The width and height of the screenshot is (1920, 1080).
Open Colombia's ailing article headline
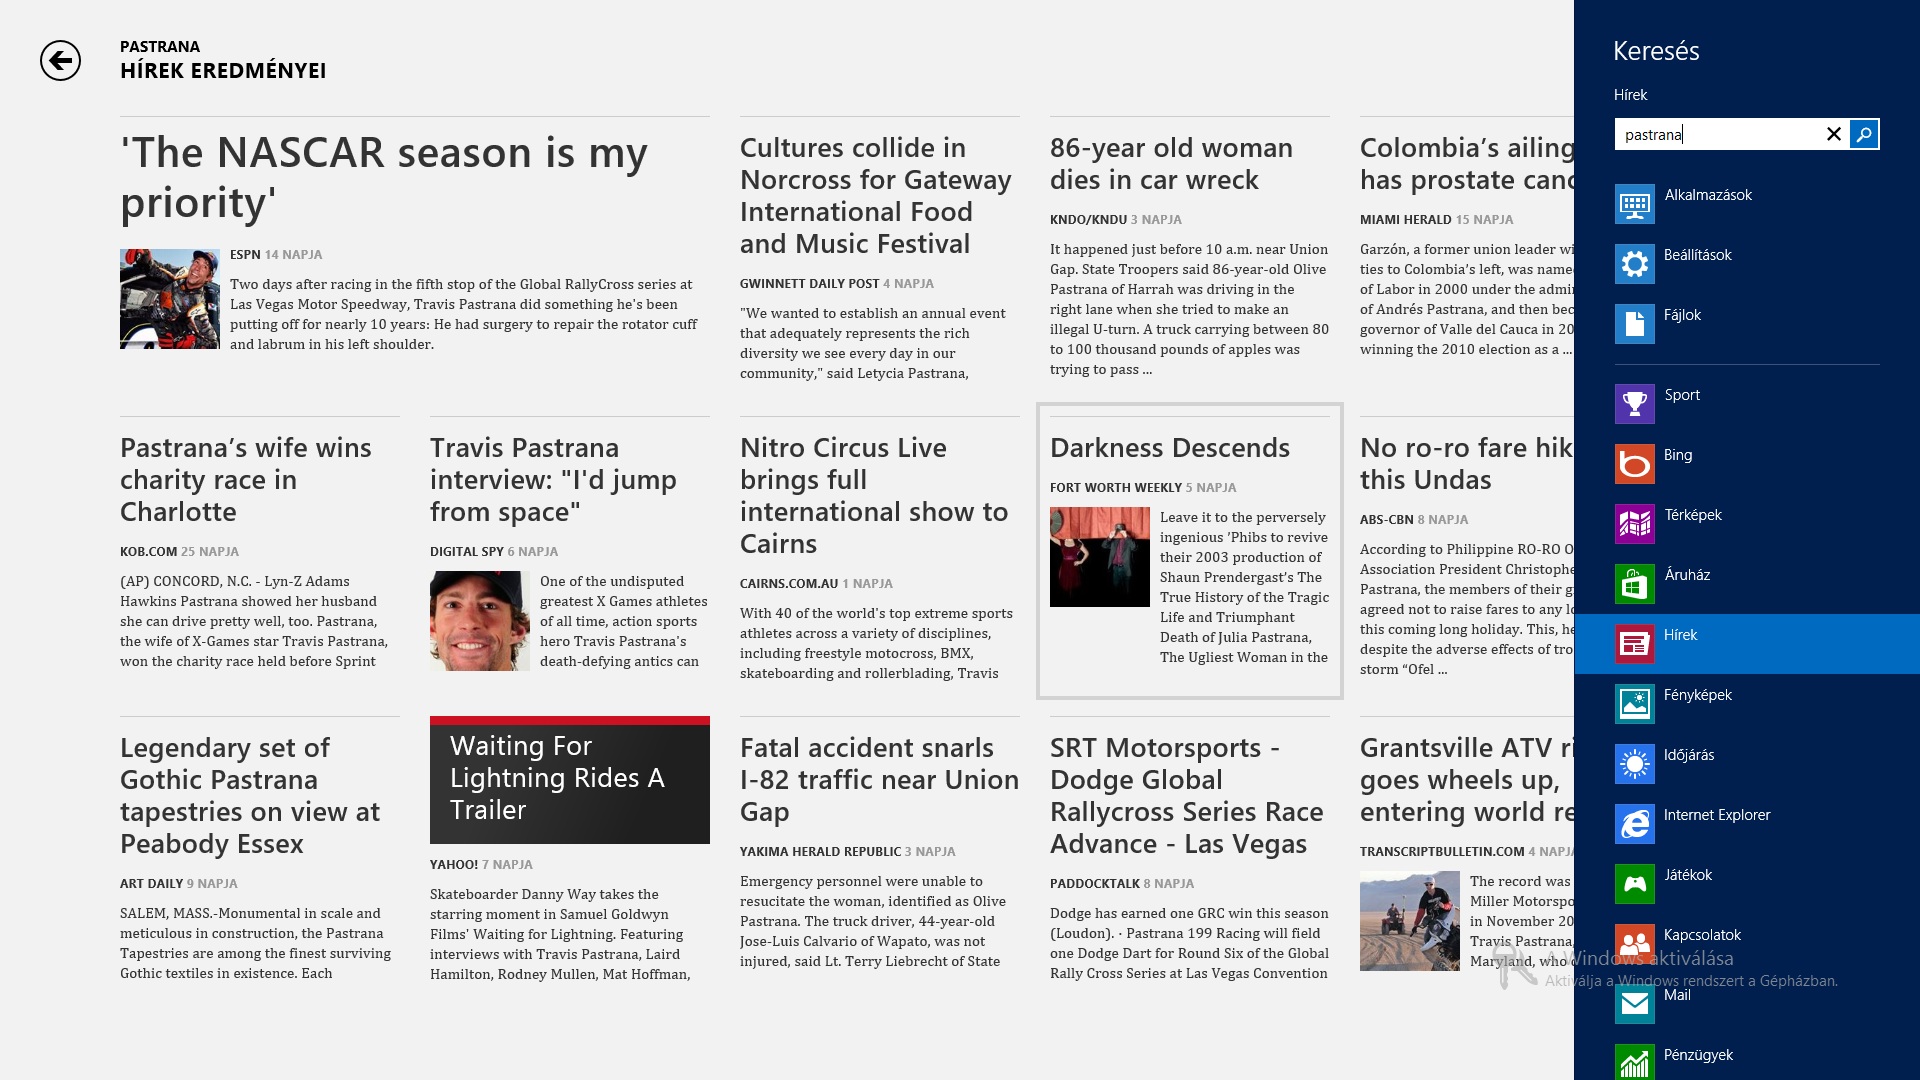coord(1467,164)
